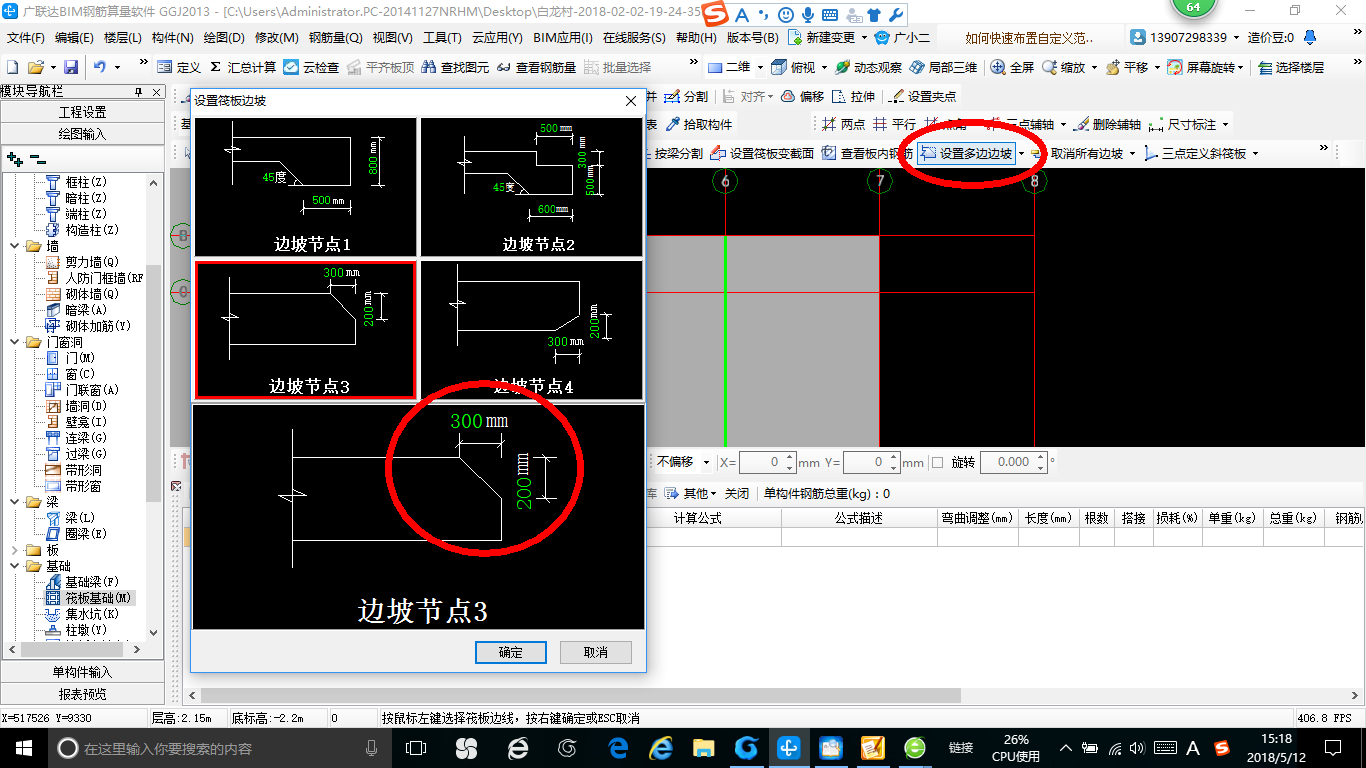Expand the 板 tree folder
Screen dimensions: 1366x768
pyautogui.click(x=14, y=550)
